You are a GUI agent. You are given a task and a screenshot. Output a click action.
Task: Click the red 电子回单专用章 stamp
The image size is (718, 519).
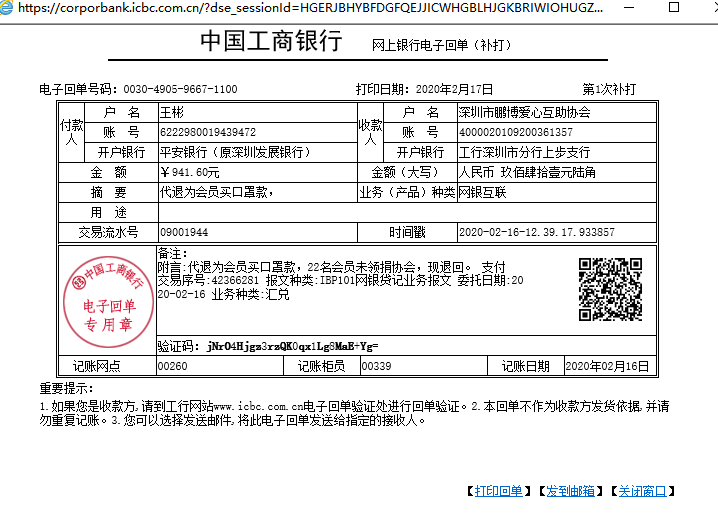(x=108, y=301)
